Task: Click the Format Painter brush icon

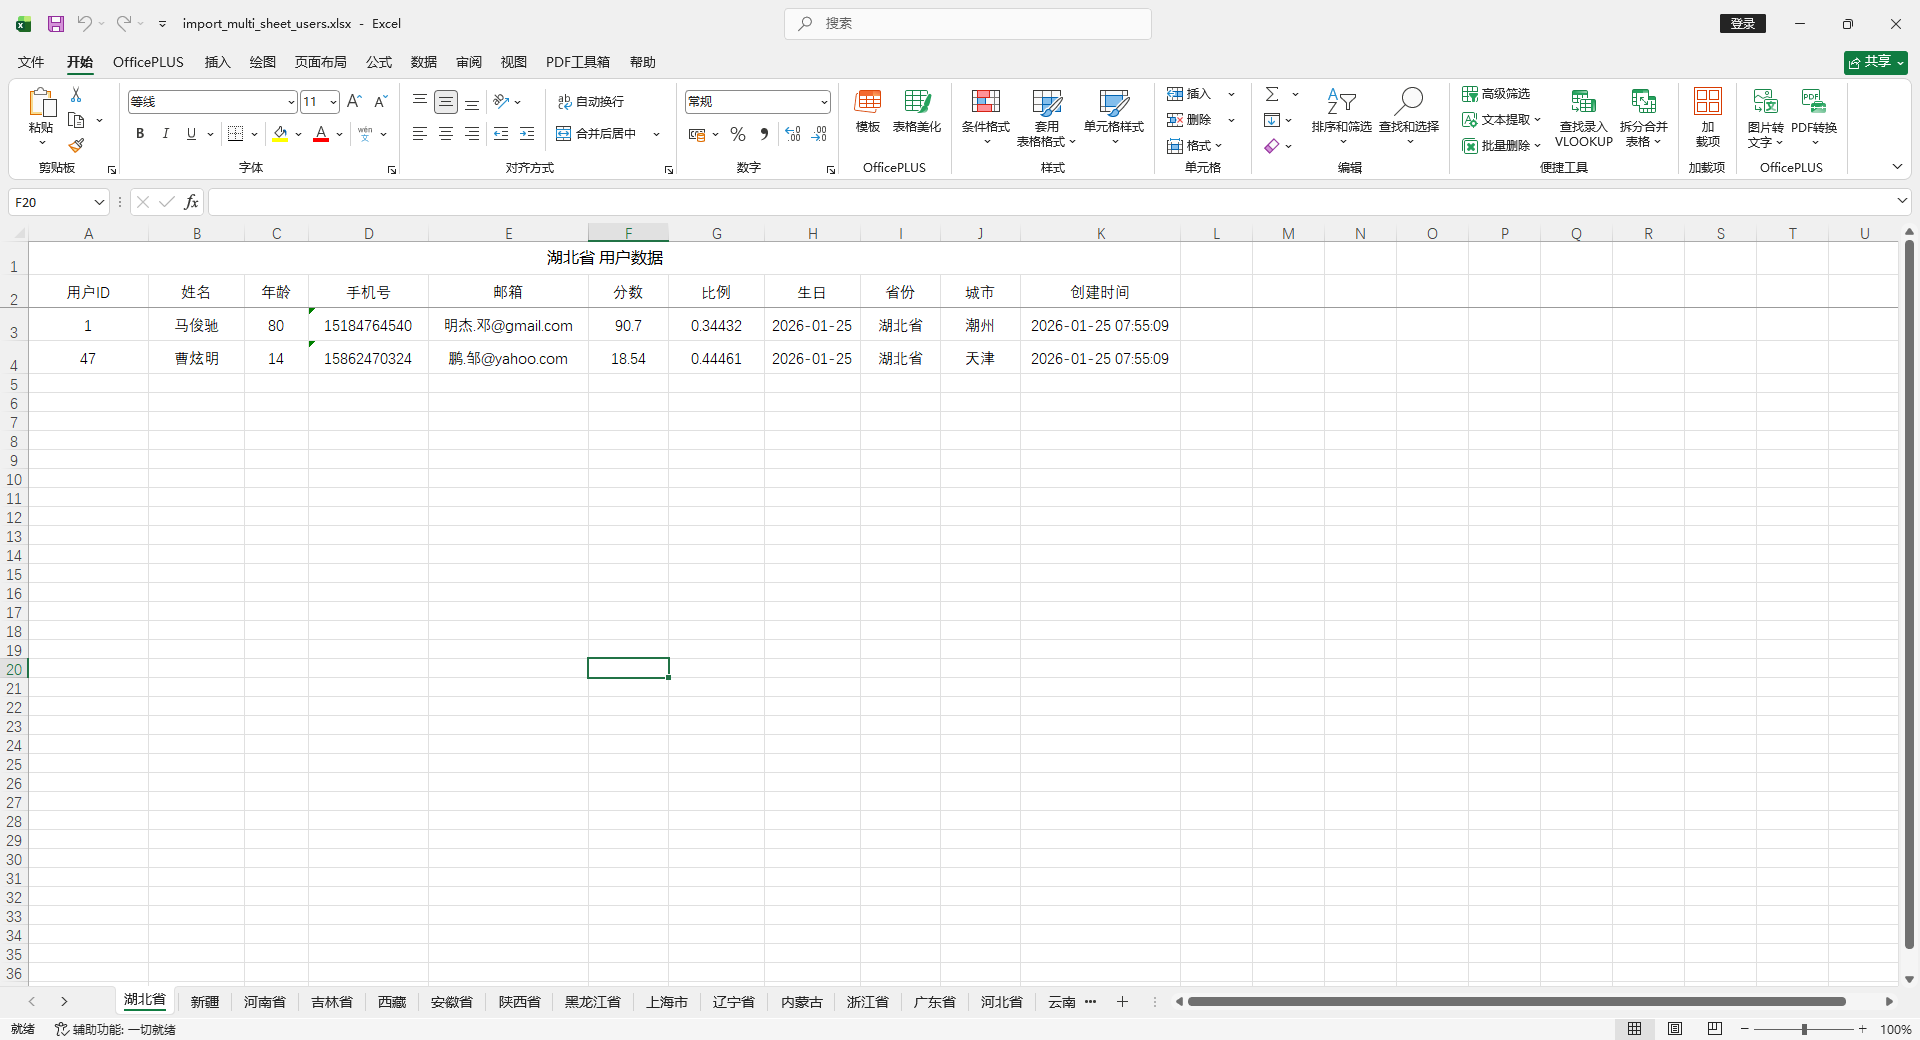Action: 76,146
